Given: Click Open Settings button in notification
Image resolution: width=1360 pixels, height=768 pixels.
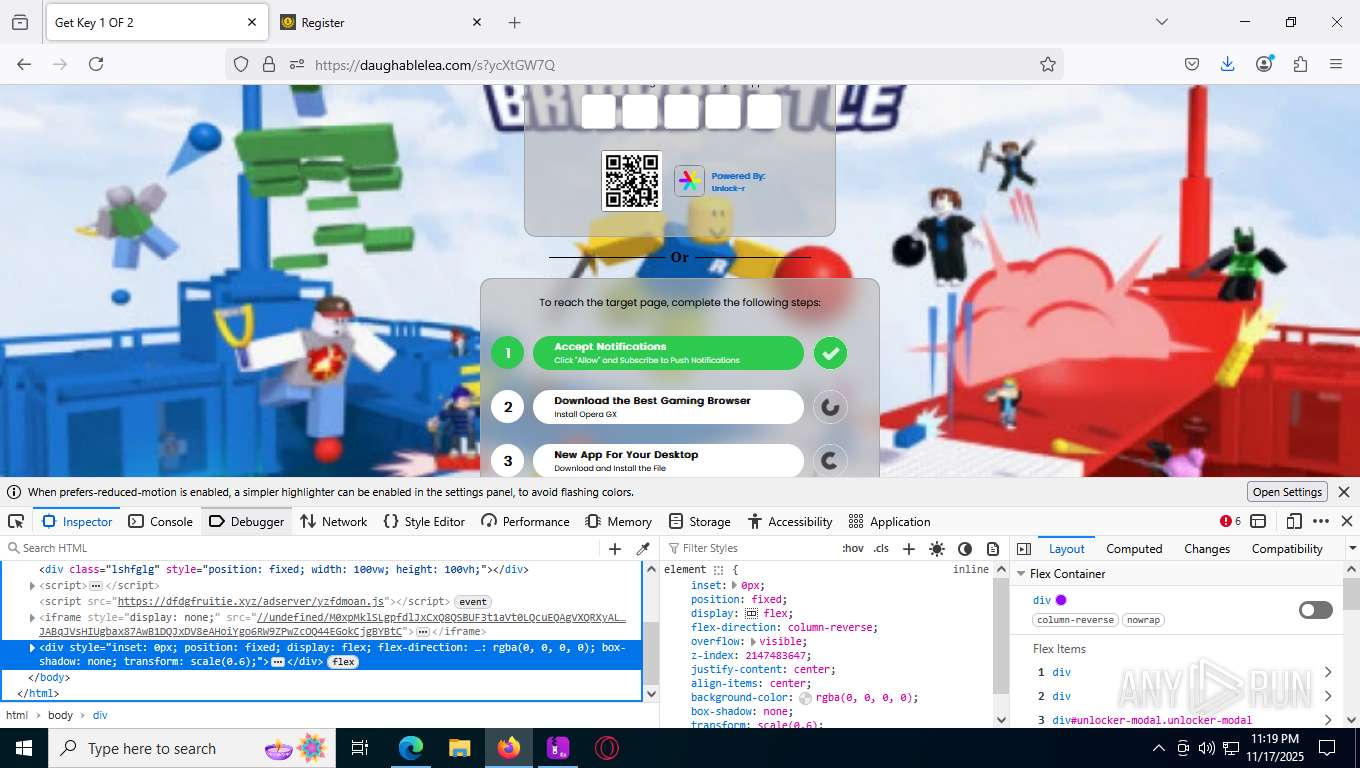Looking at the screenshot, I should 1288,492.
